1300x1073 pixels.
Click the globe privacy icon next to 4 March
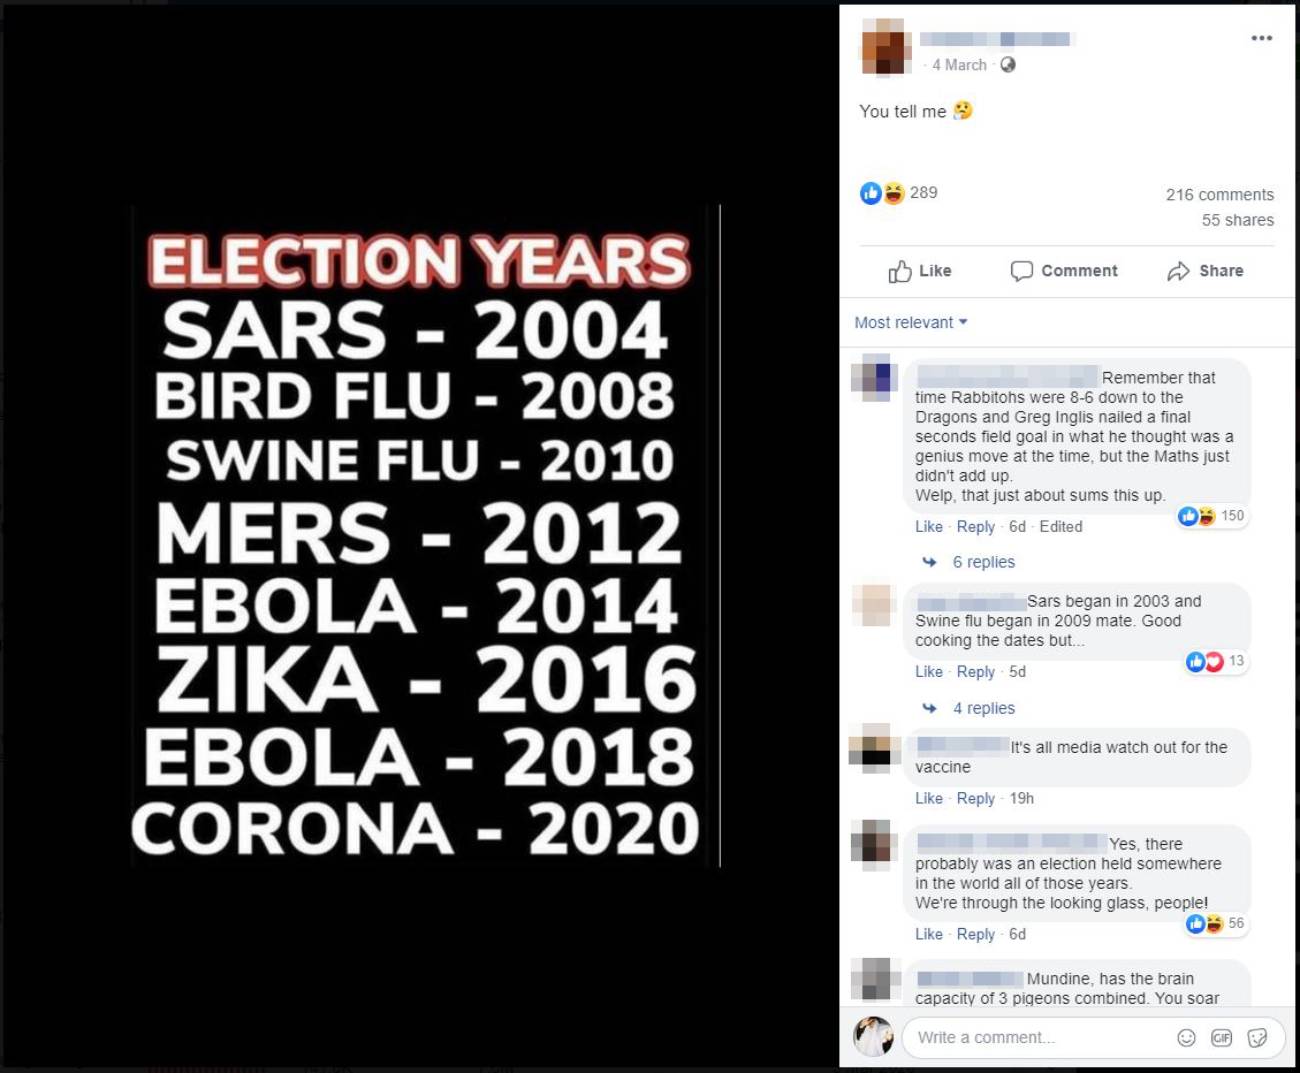(1007, 65)
